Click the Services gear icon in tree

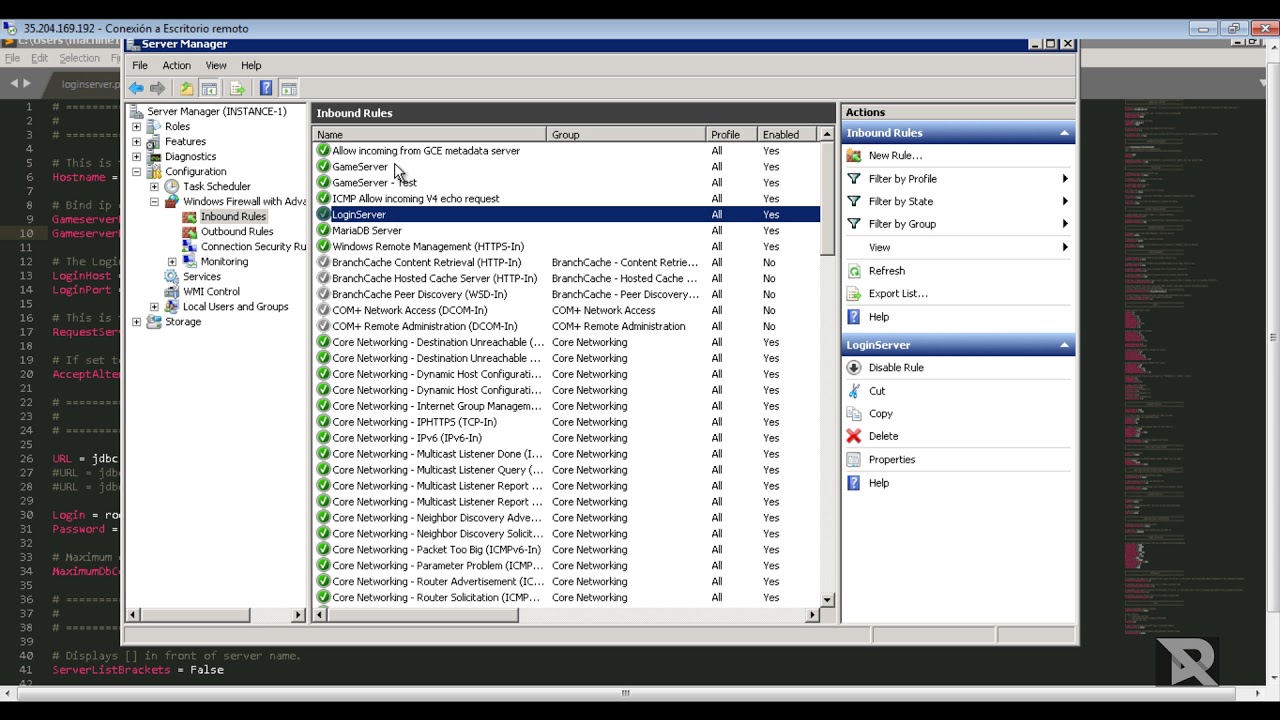click(172, 276)
